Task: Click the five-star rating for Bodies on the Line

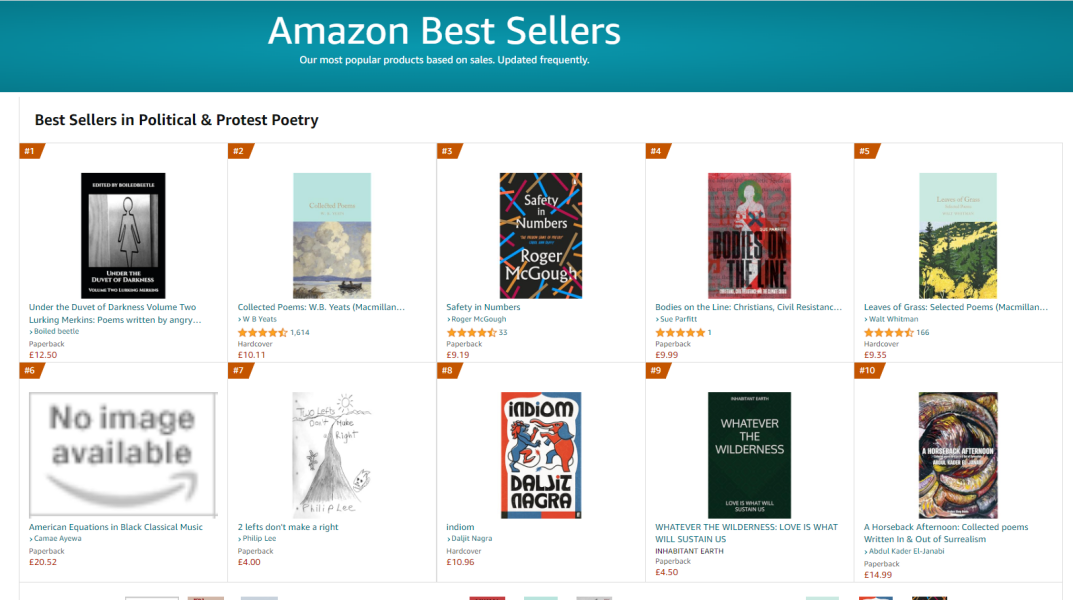Action: (680, 332)
